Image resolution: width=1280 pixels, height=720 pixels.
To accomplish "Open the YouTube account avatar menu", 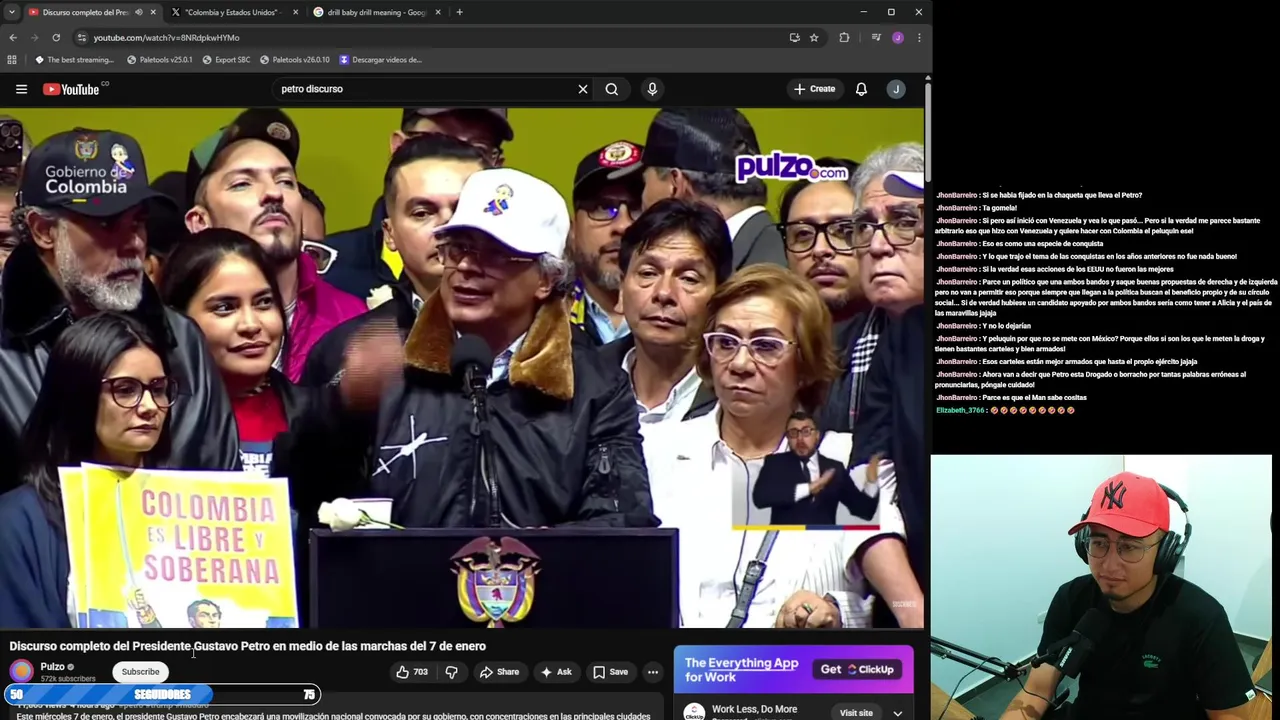I will (x=896, y=89).
